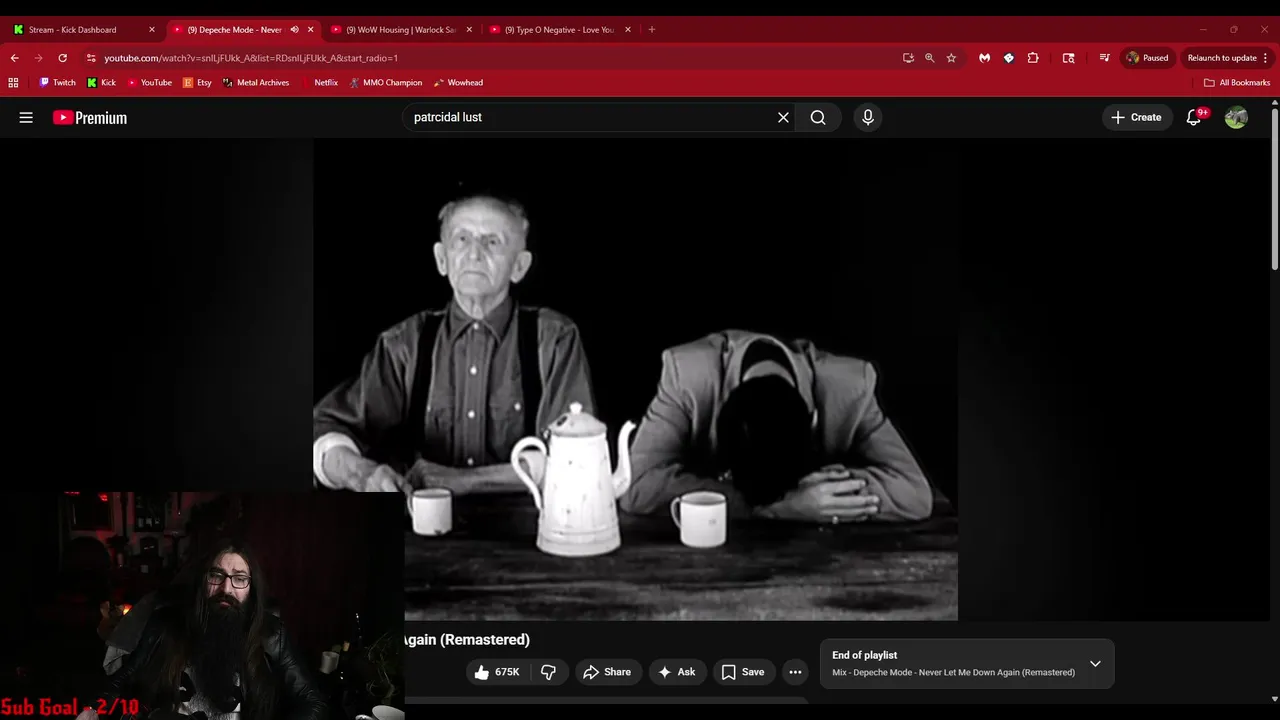The image size is (1280, 720).
Task: Go back to the previous page
Action: coord(15,58)
